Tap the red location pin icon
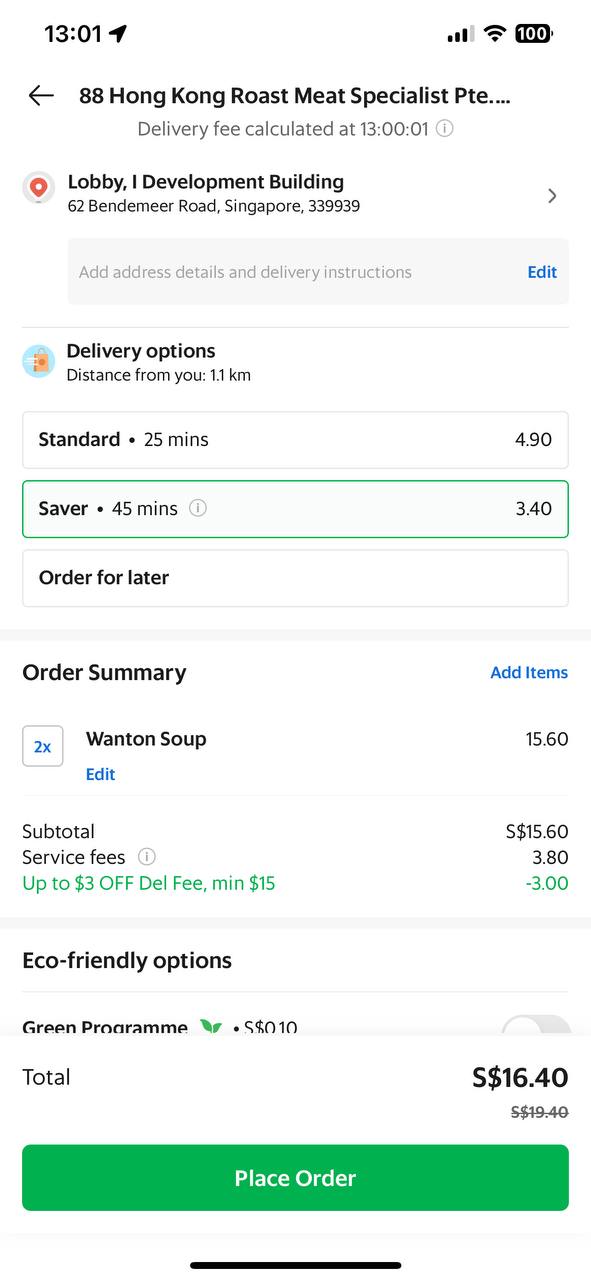591x1280 pixels. [x=39, y=187]
